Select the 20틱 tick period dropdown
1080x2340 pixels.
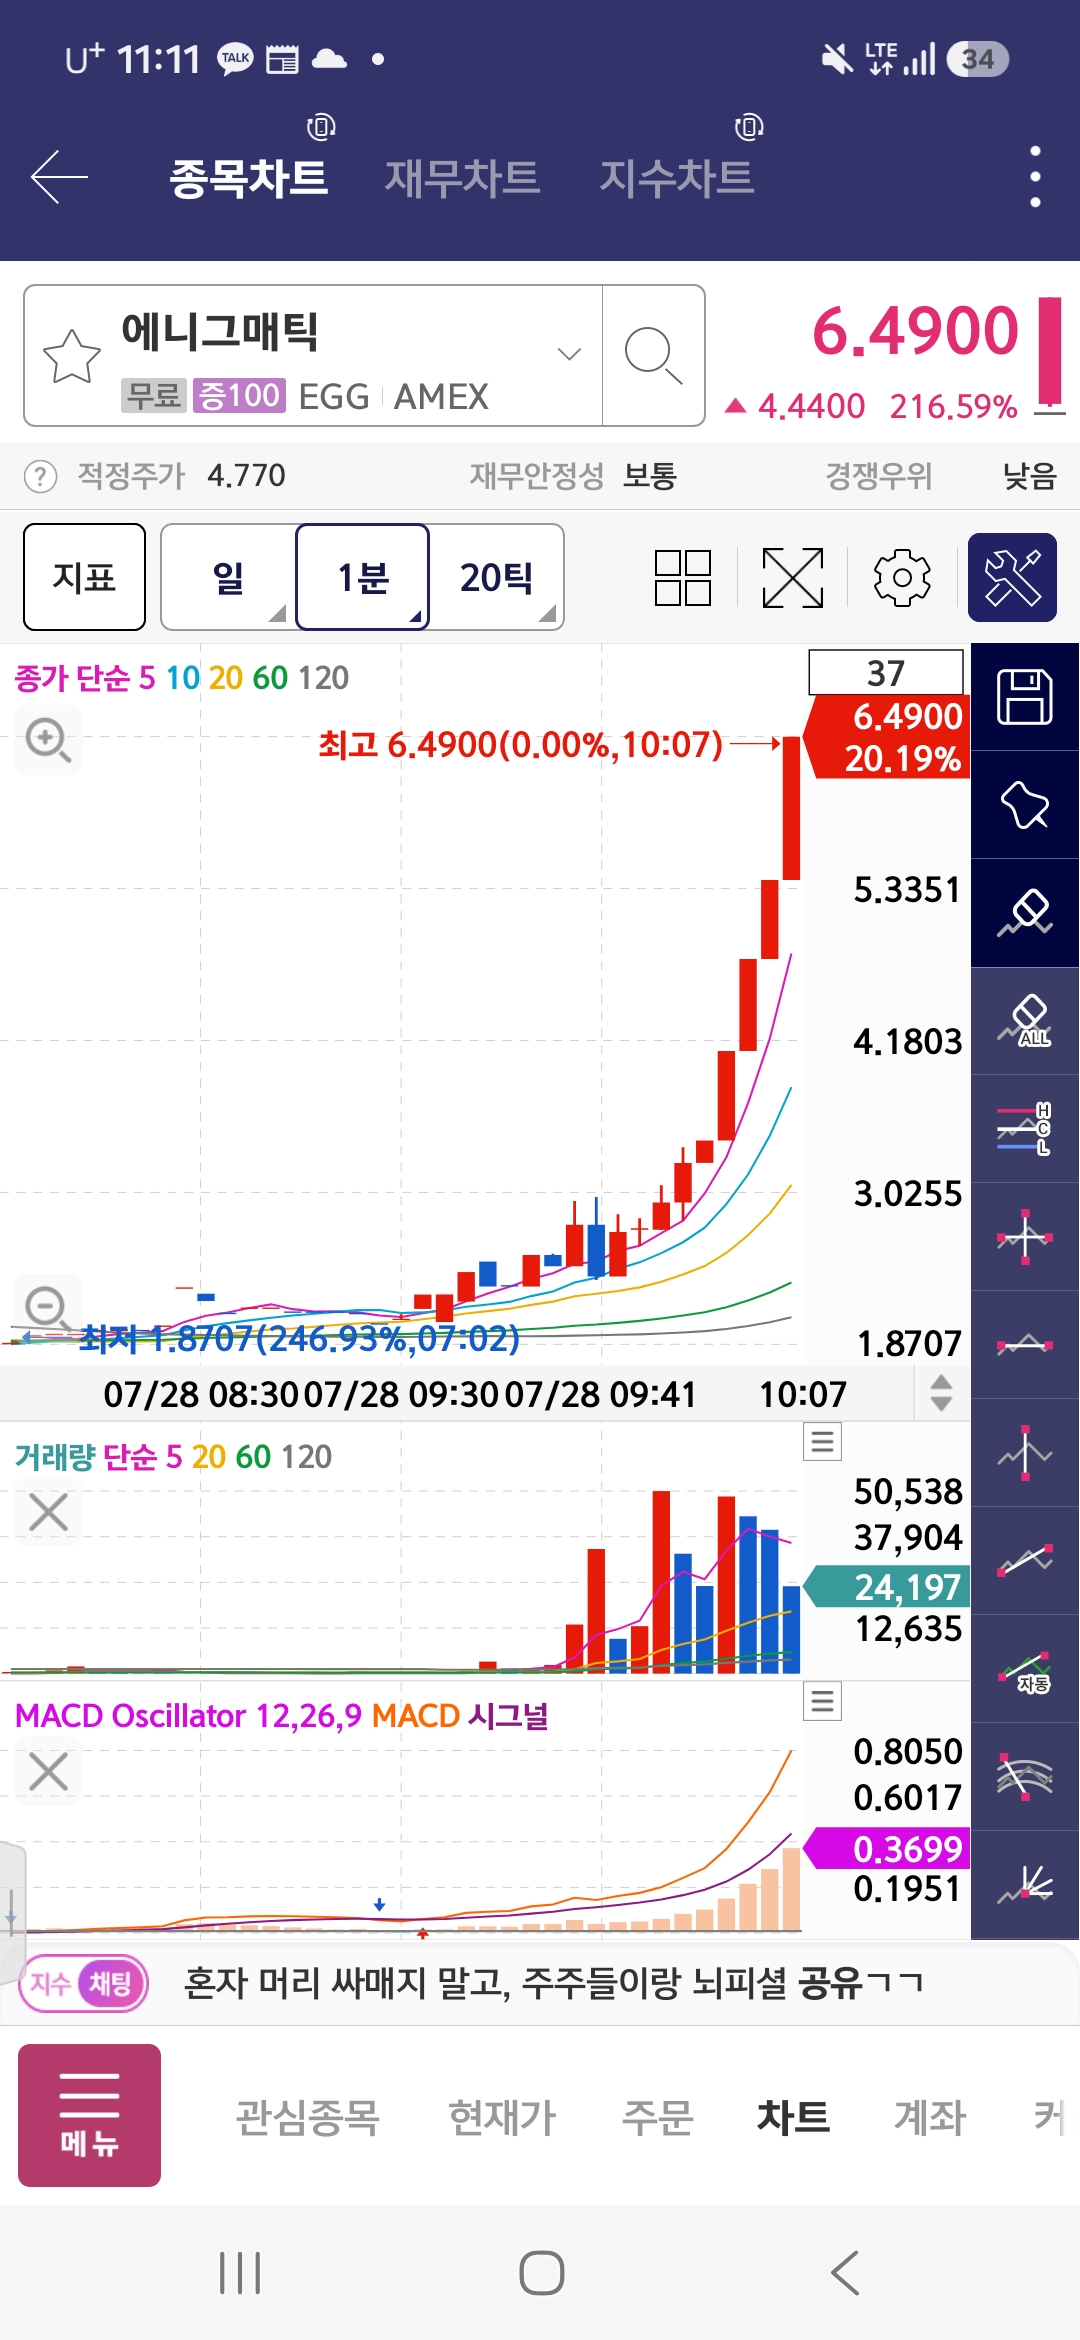coord(497,577)
